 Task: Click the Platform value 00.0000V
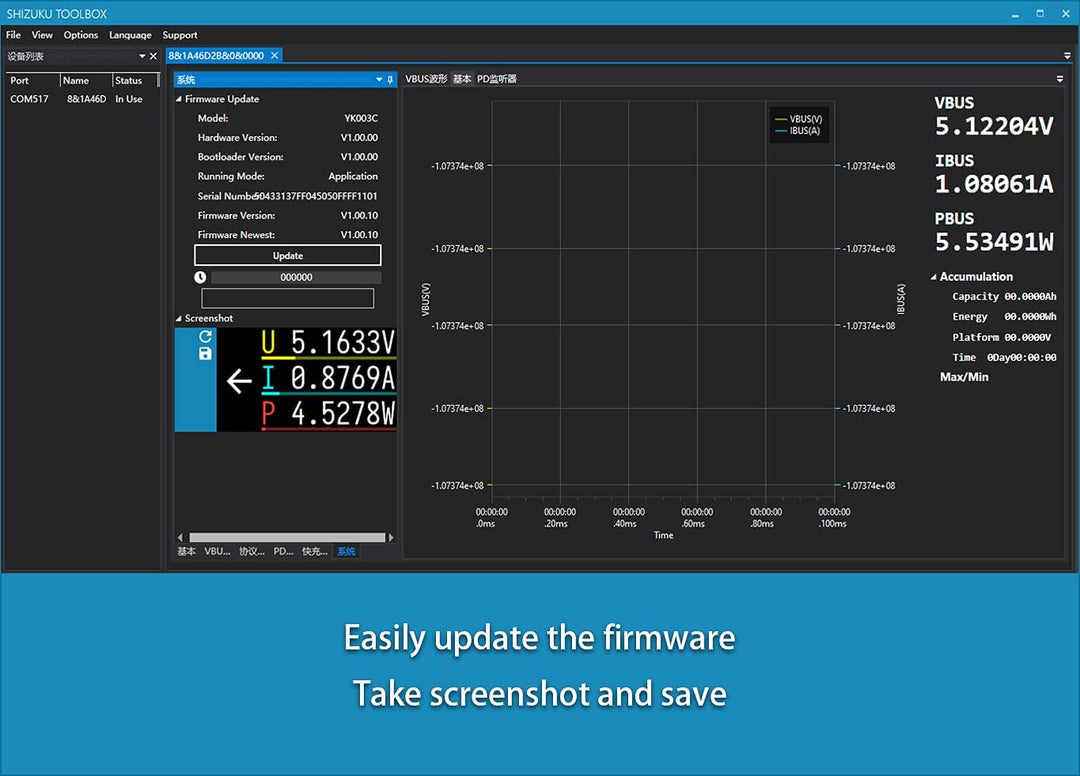click(x=1027, y=337)
